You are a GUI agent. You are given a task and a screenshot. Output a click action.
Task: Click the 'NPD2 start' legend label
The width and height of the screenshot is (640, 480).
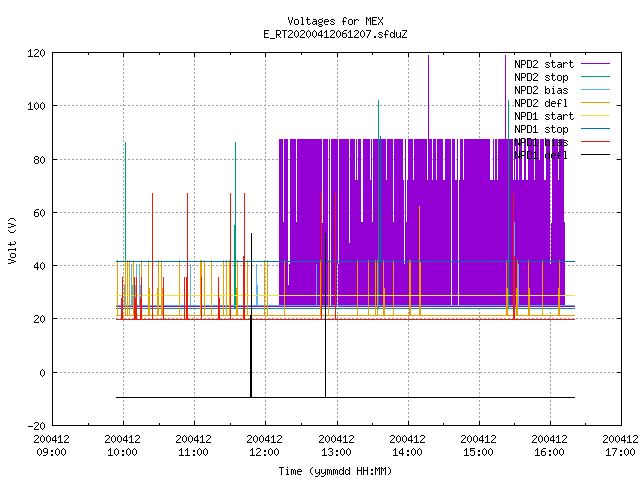click(544, 64)
